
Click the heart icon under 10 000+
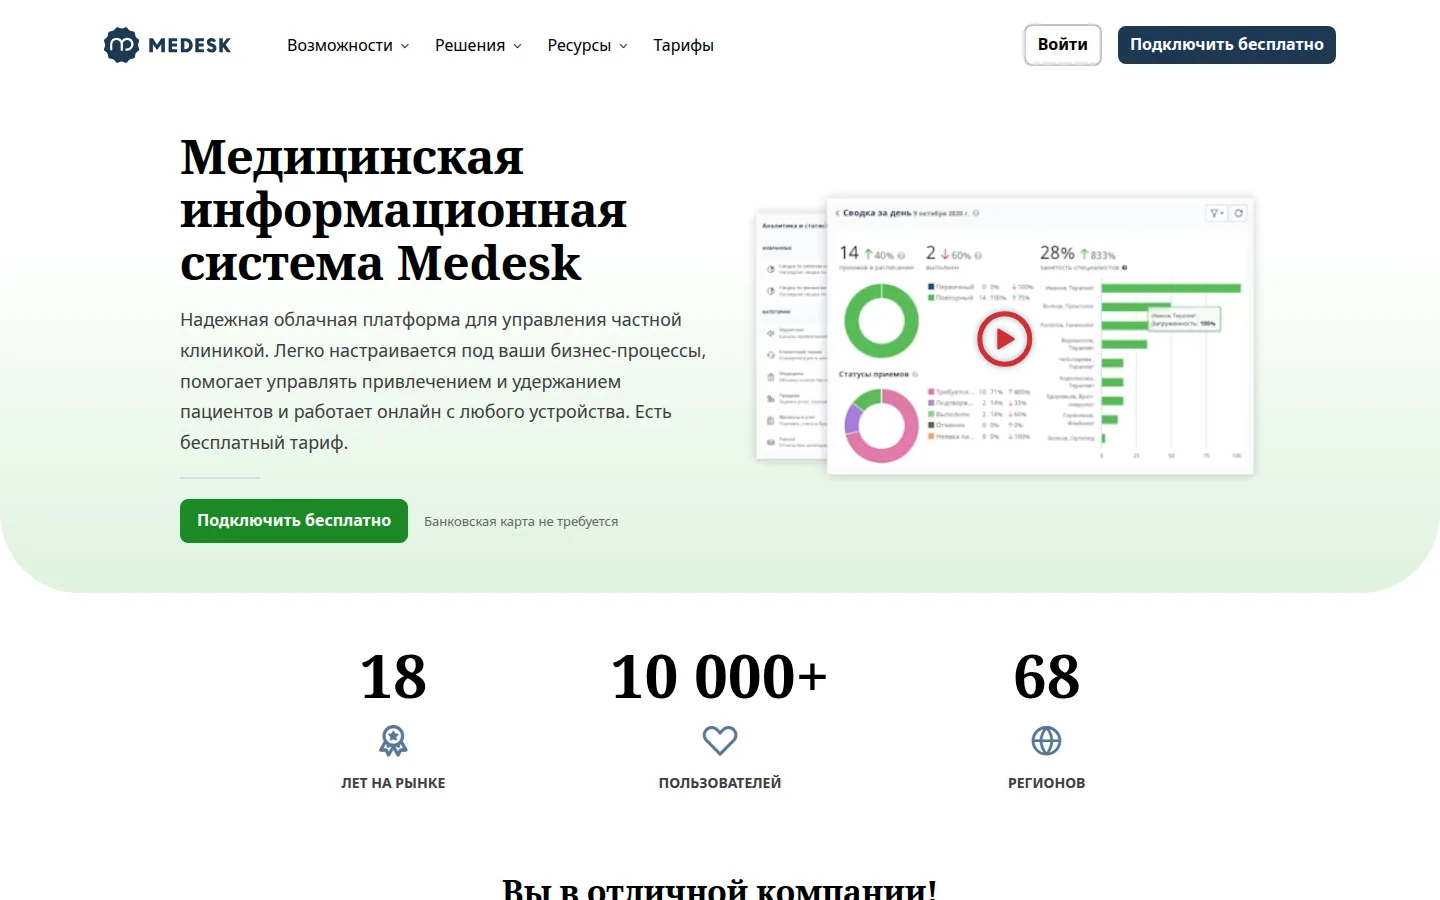point(720,741)
